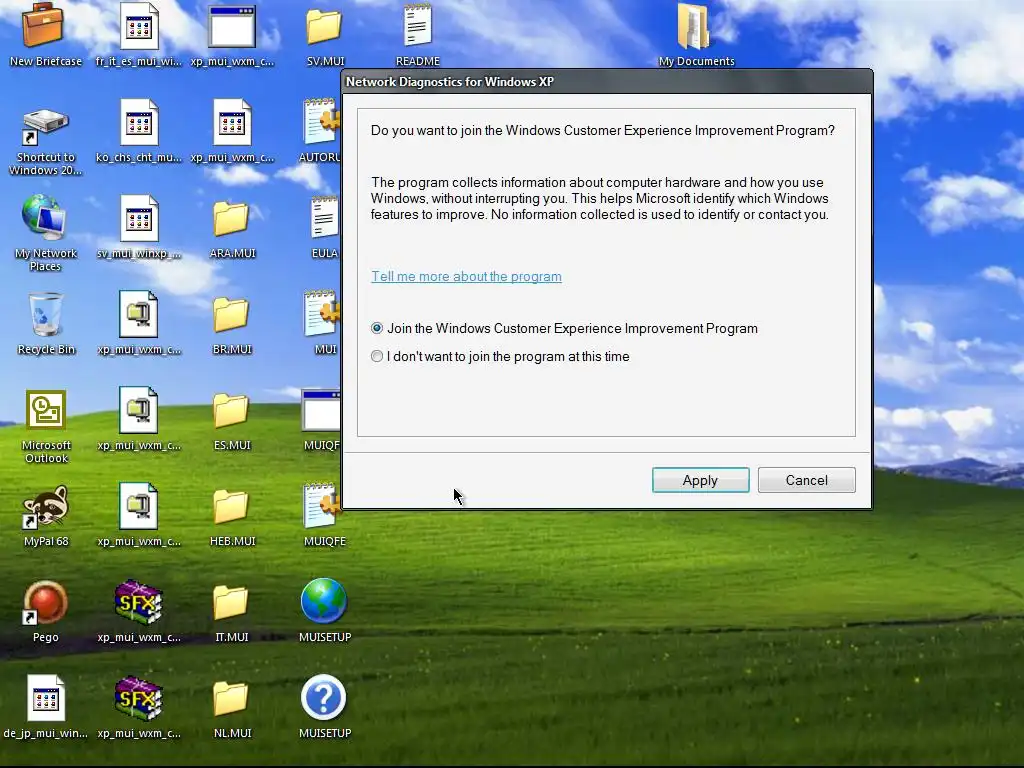Select the BR.MUI folder icon
1024x768 pixels.
click(x=231, y=314)
